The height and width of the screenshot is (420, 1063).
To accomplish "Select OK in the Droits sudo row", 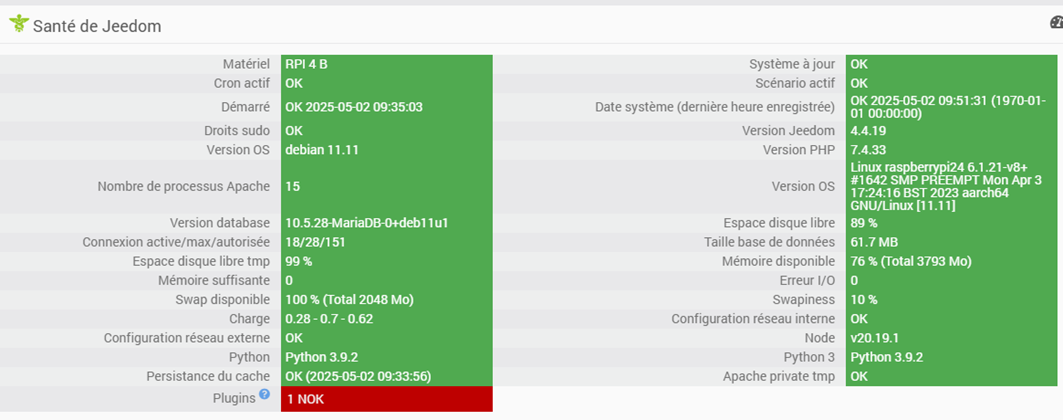I will click(x=294, y=131).
